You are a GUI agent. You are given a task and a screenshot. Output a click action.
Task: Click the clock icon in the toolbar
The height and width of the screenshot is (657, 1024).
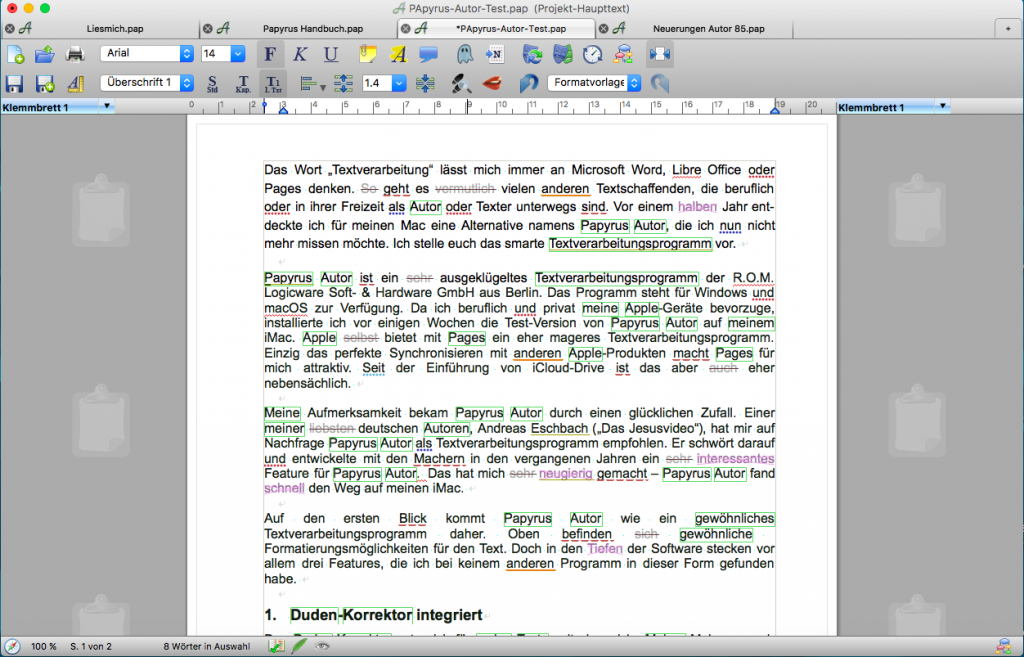593,54
